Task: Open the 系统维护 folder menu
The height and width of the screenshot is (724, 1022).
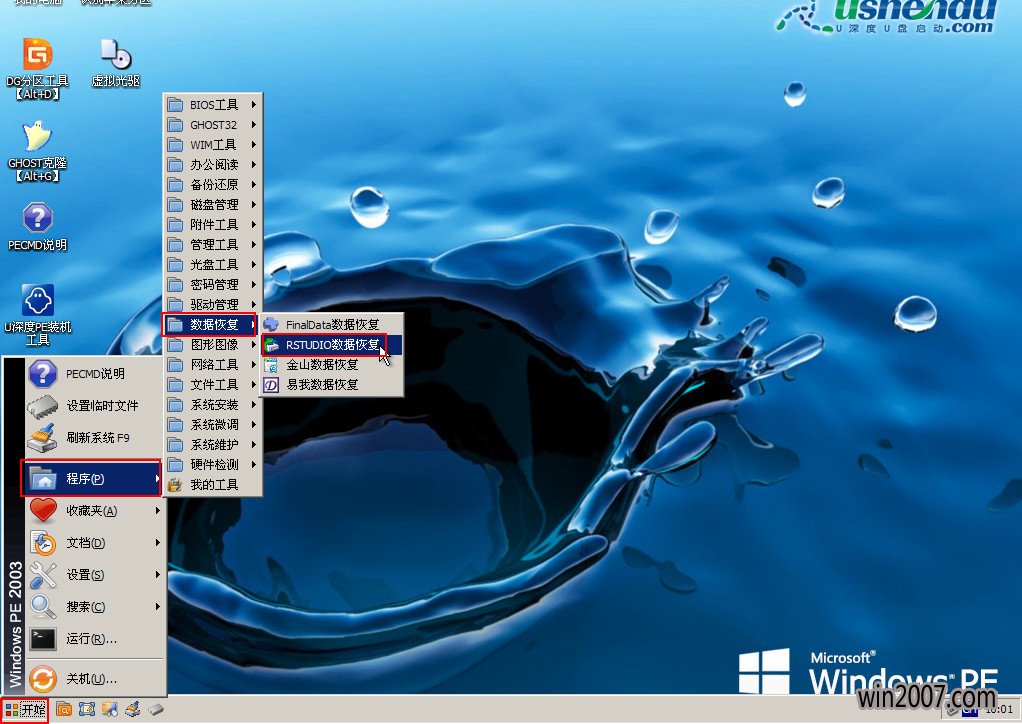Action: [x=212, y=445]
